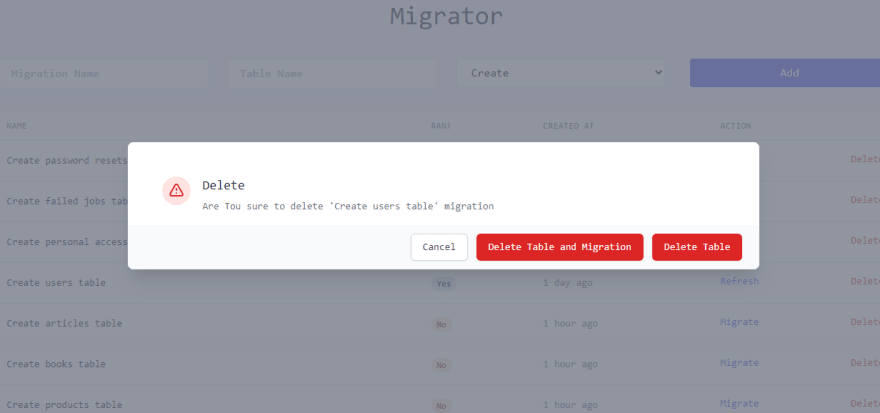
Task: Click the Delete heading in the dialog
Action: [223, 185]
